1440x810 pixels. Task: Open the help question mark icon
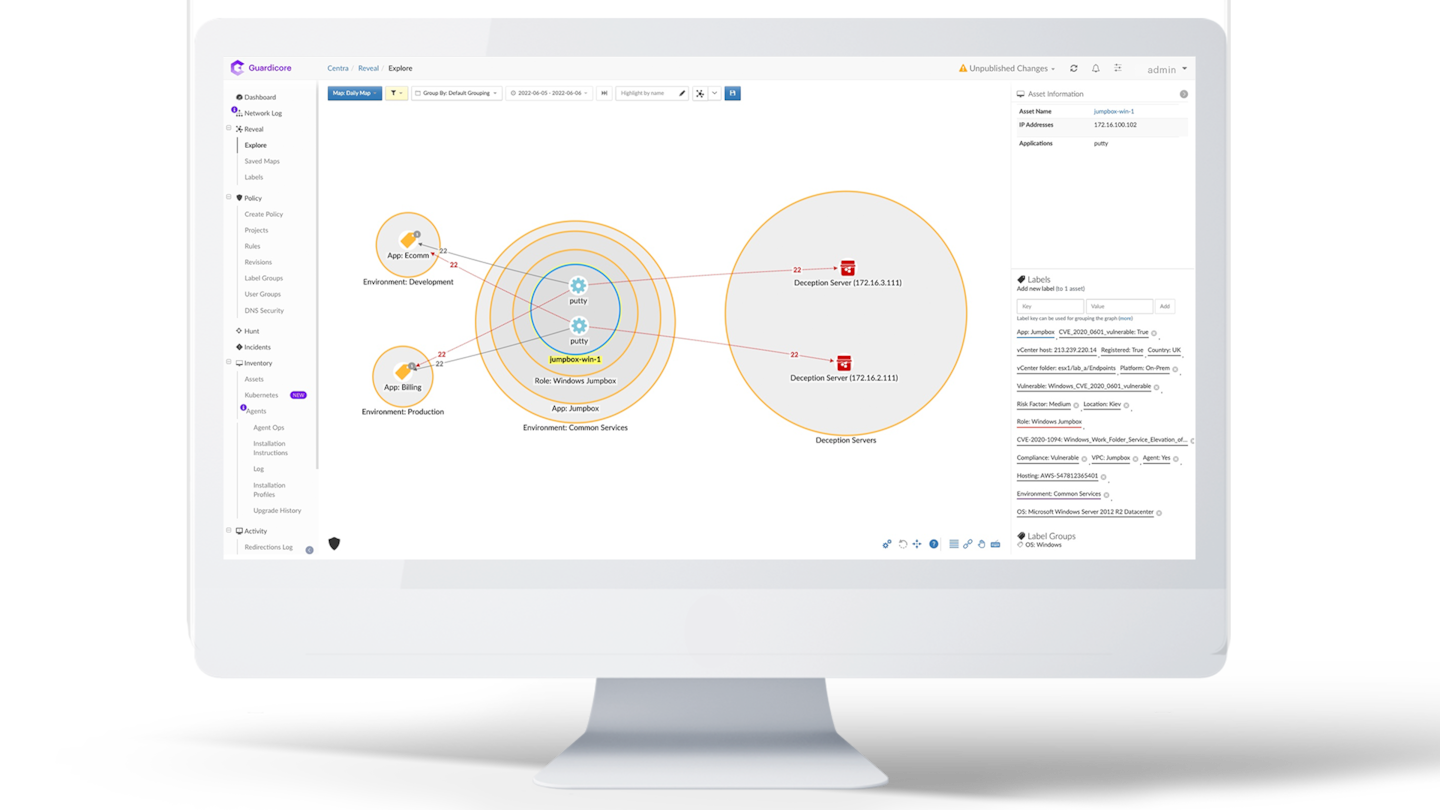coord(934,544)
